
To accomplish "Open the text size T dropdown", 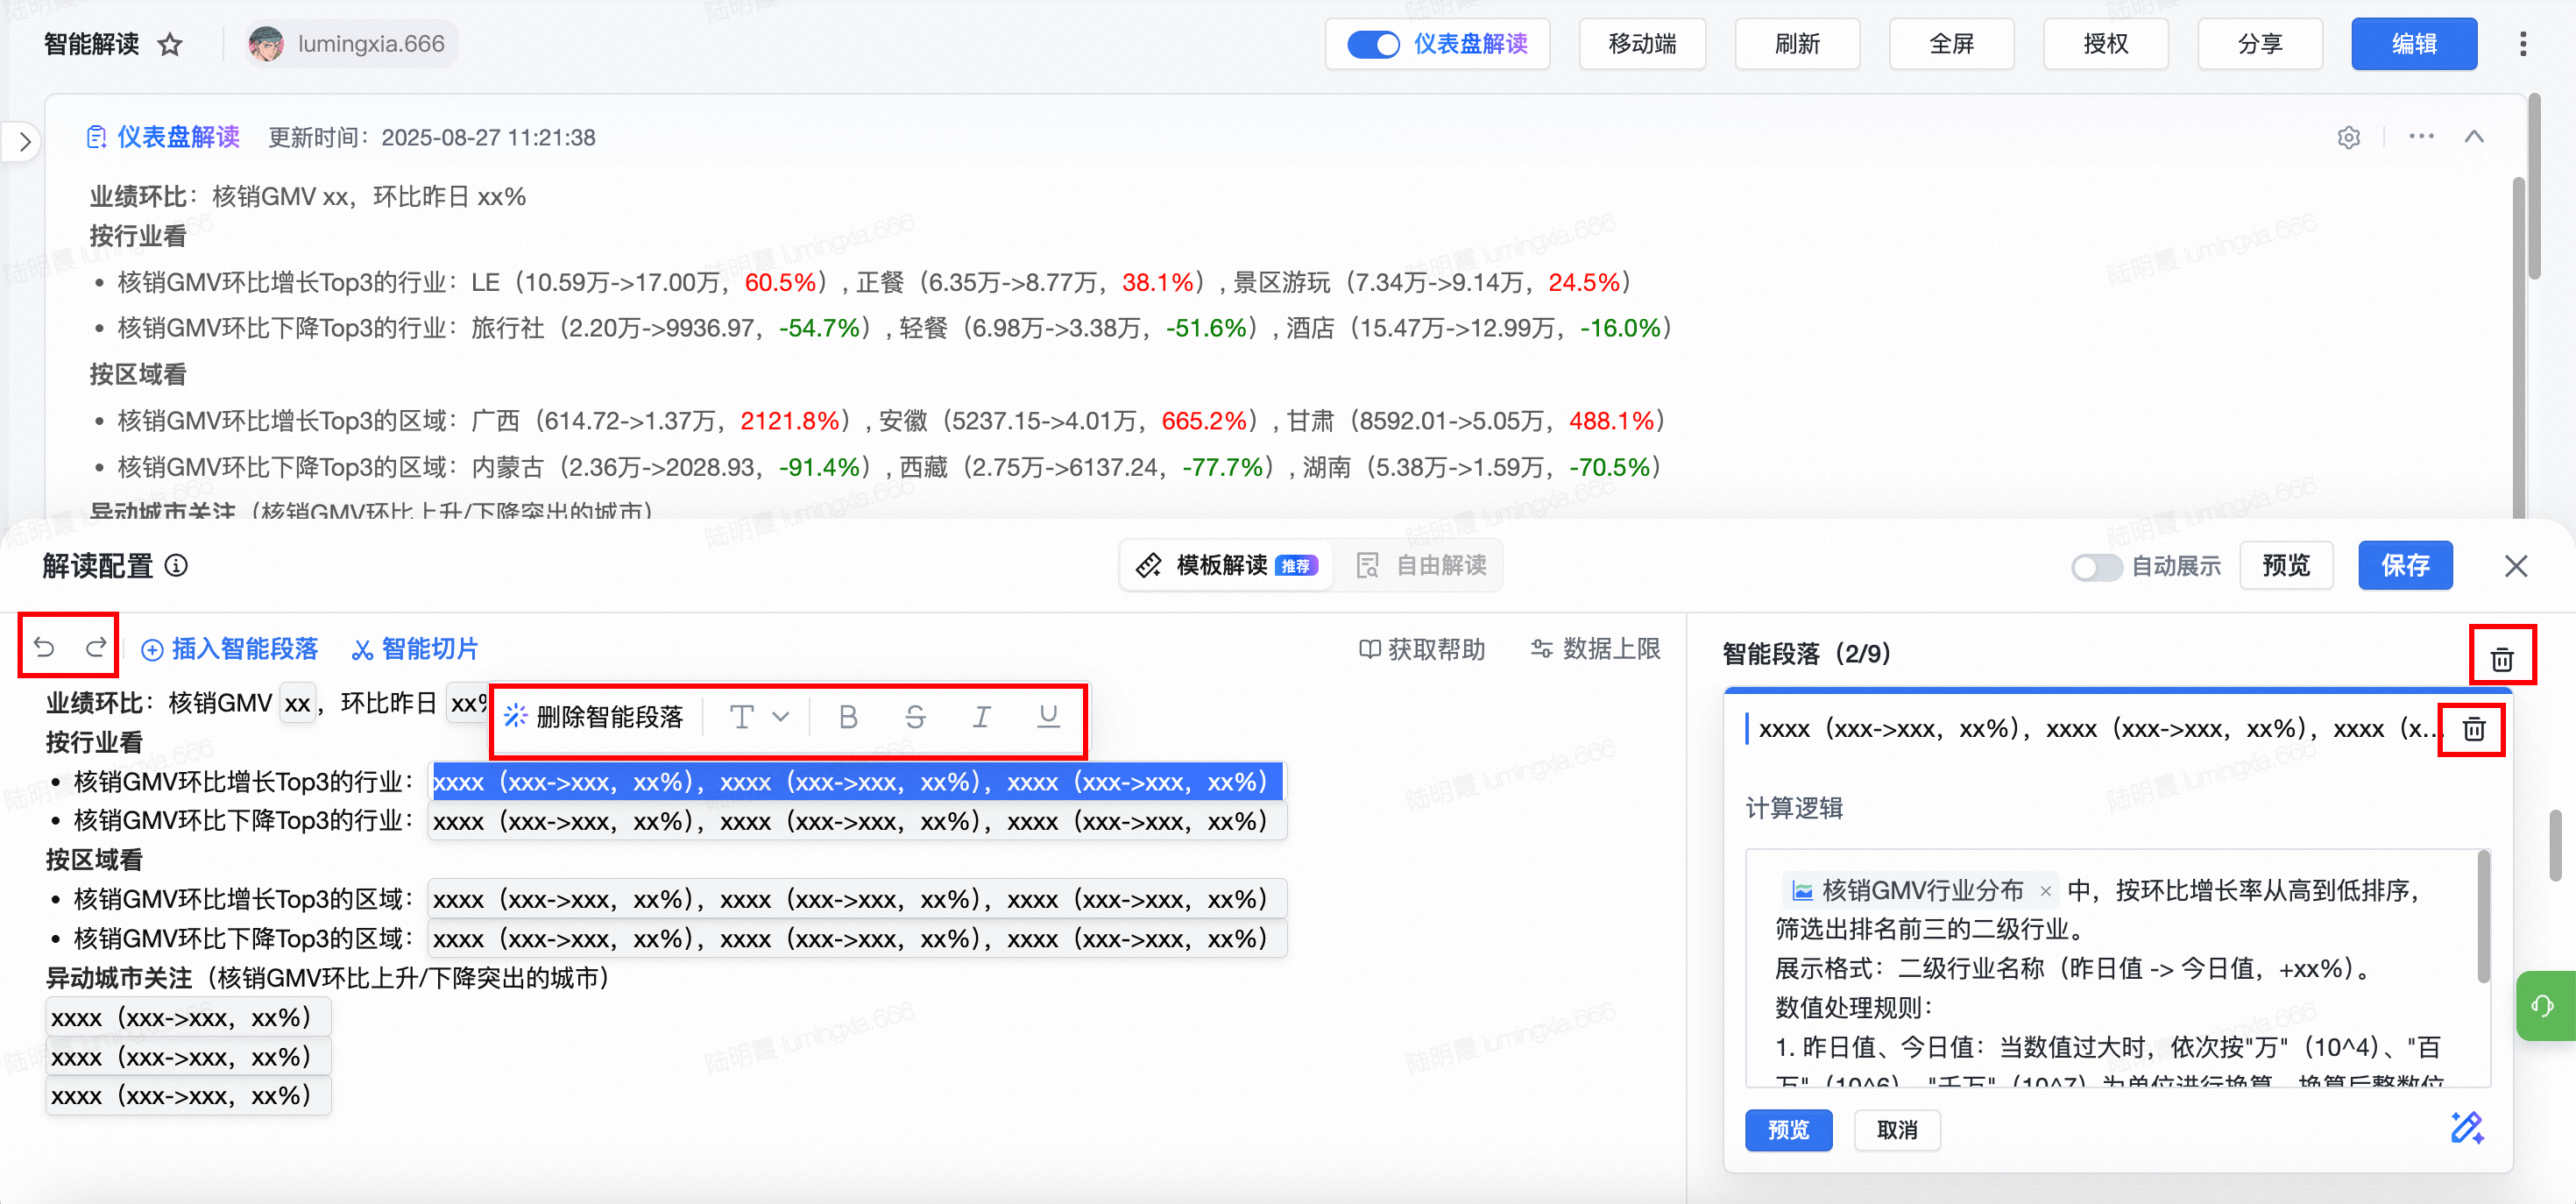I will coord(758,716).
